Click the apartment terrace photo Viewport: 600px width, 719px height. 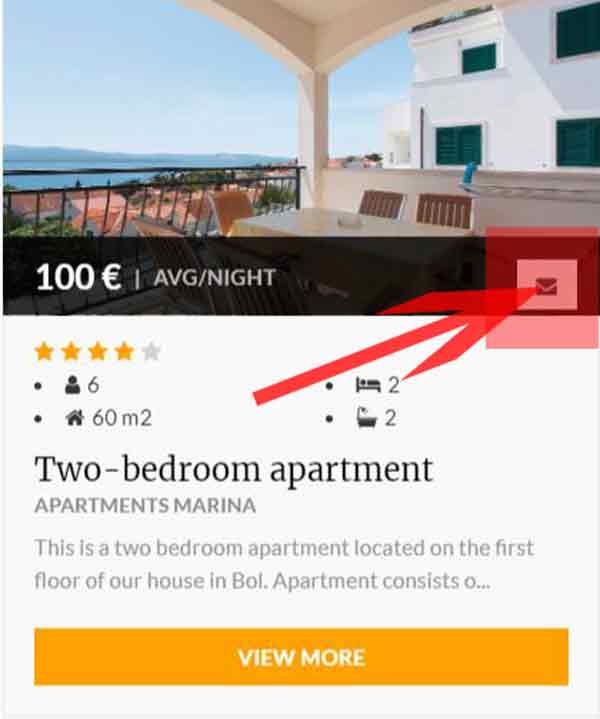(x=301, y=118)
